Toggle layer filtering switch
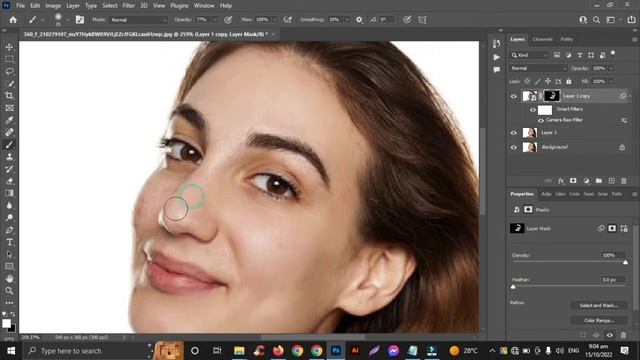Viewport: 640px width, 360px height. click(x=613, y=54)
